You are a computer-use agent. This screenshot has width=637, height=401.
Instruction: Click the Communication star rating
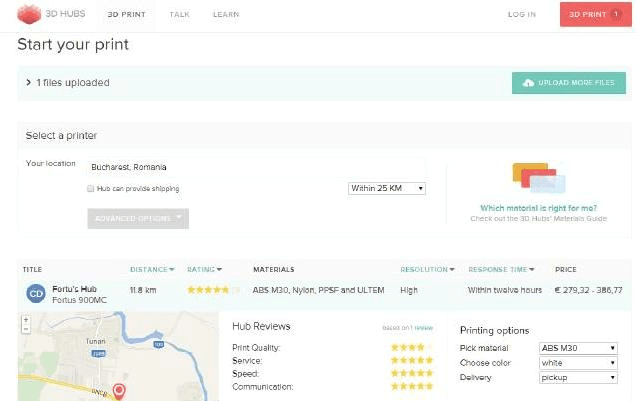(x=412, y=386)
